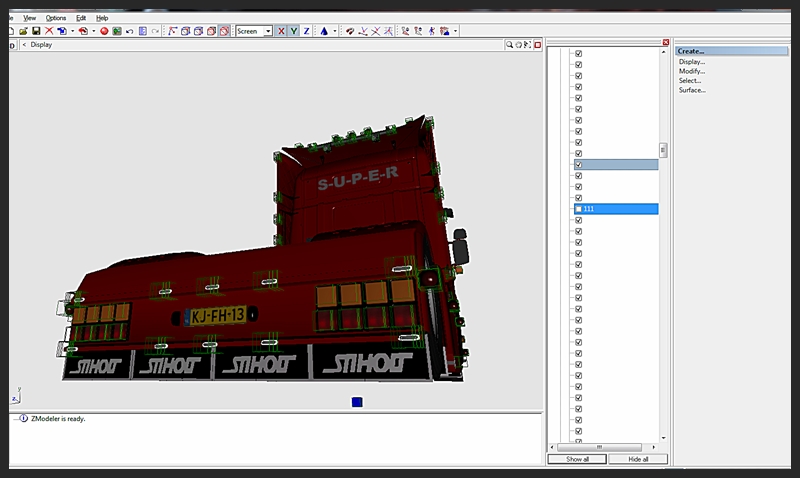Open the View menu
The image size is (800, 478).
click(30, 18)
